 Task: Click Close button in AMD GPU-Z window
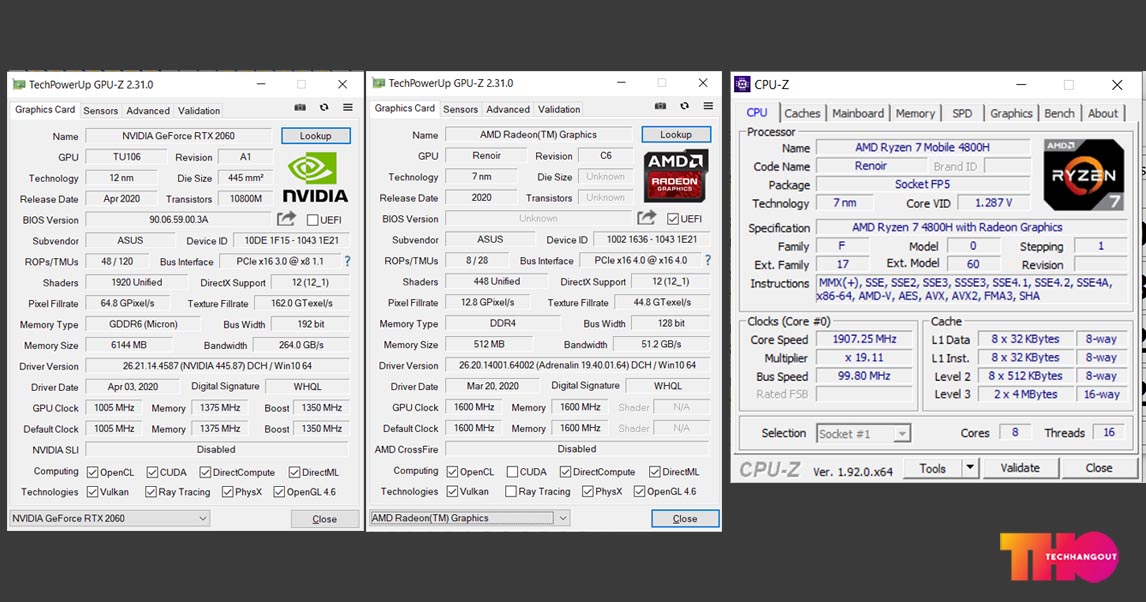685,518
